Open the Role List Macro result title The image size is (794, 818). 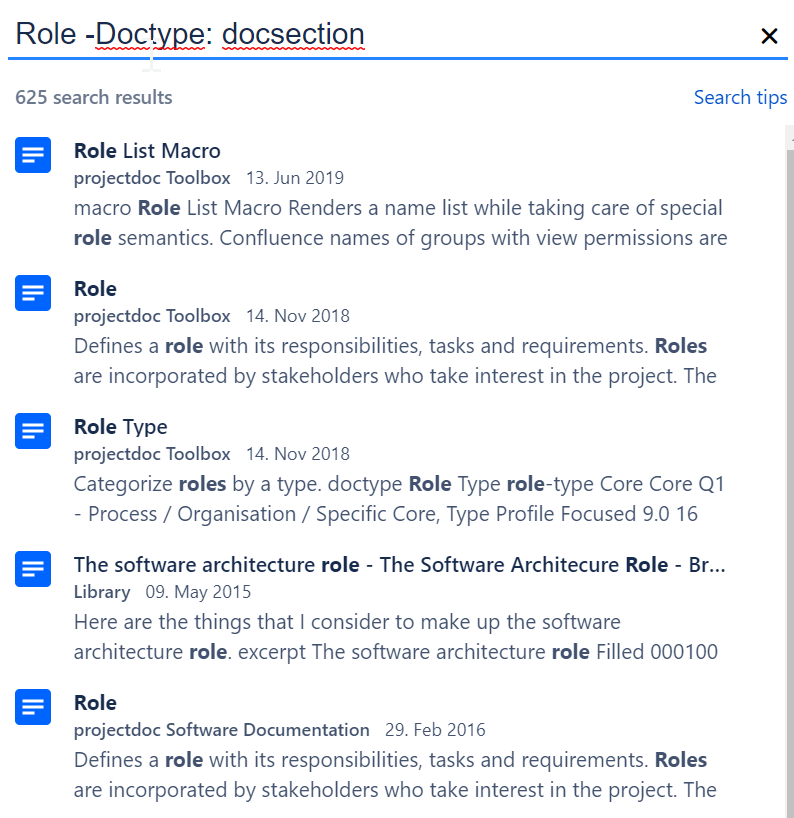(x=147, y=151)
